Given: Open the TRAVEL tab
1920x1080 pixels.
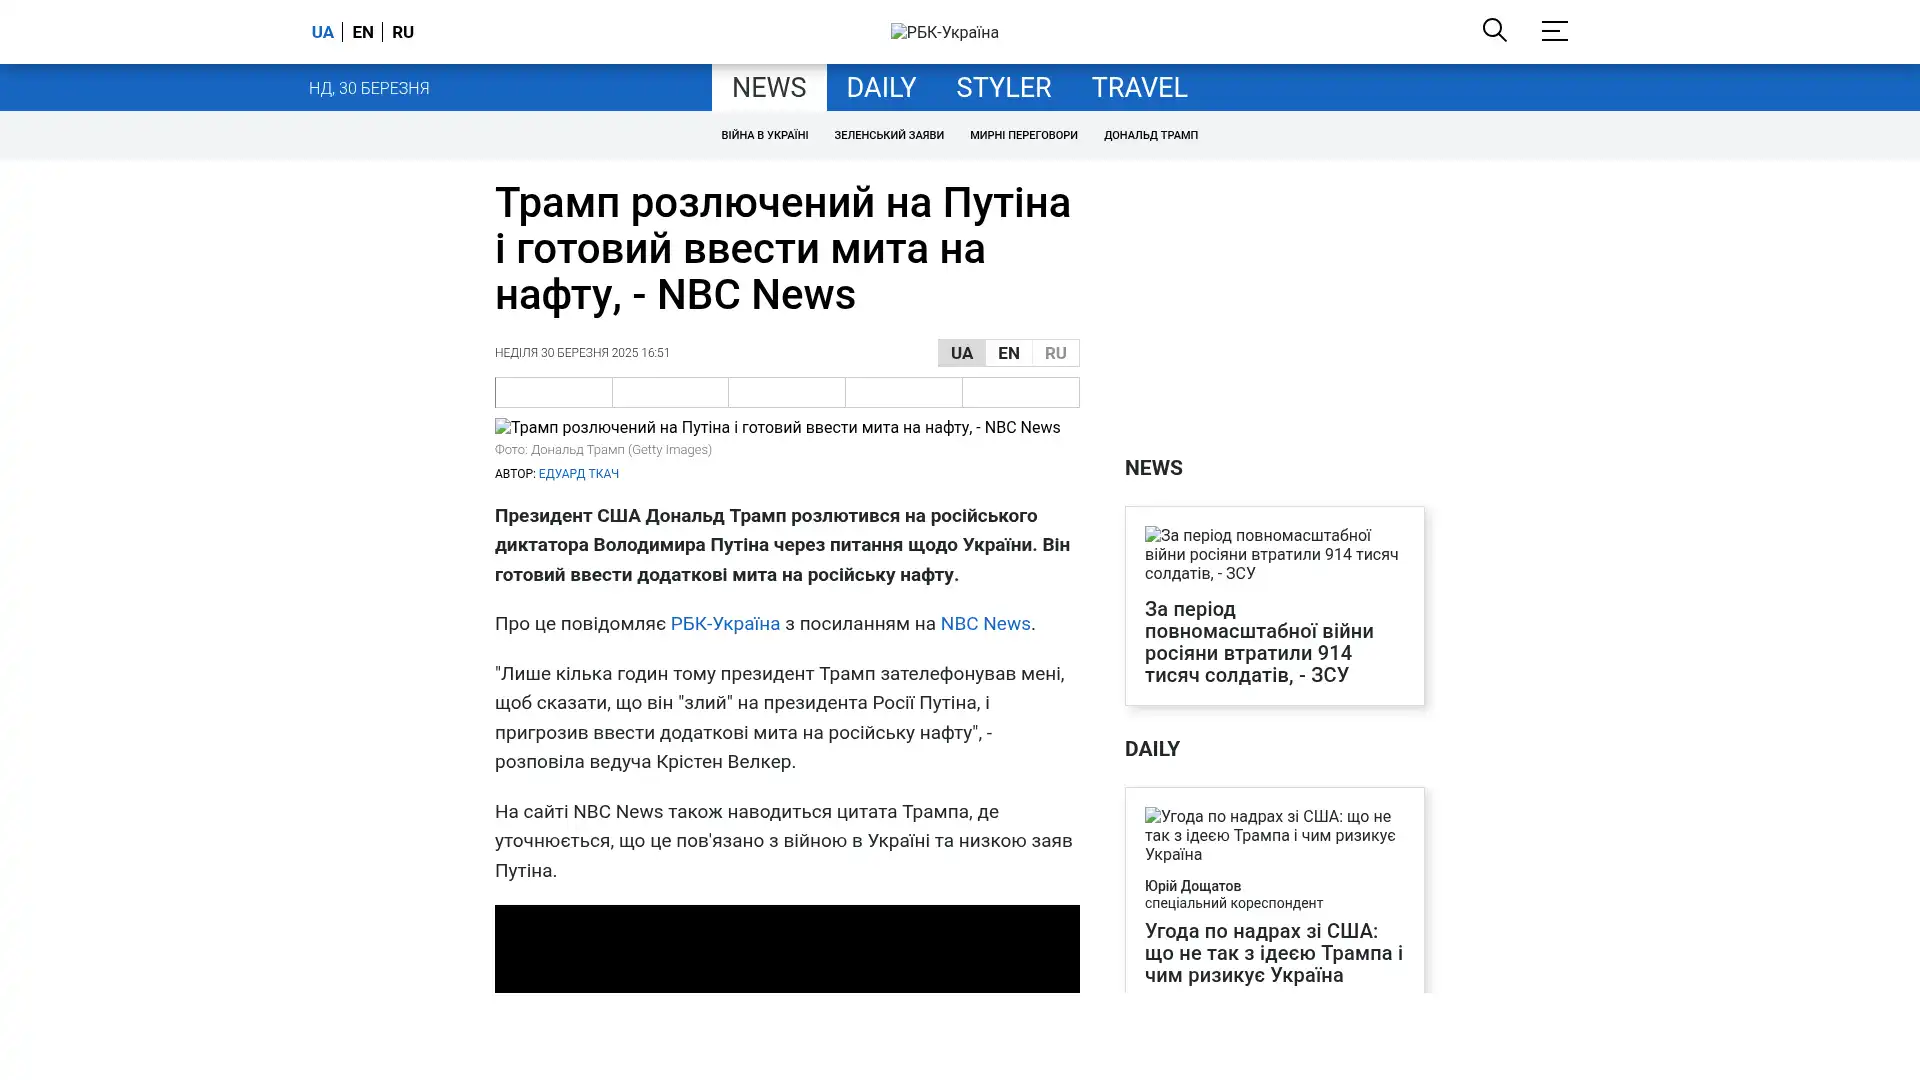Looking at the screenshot, I should tap(1139, 87).
